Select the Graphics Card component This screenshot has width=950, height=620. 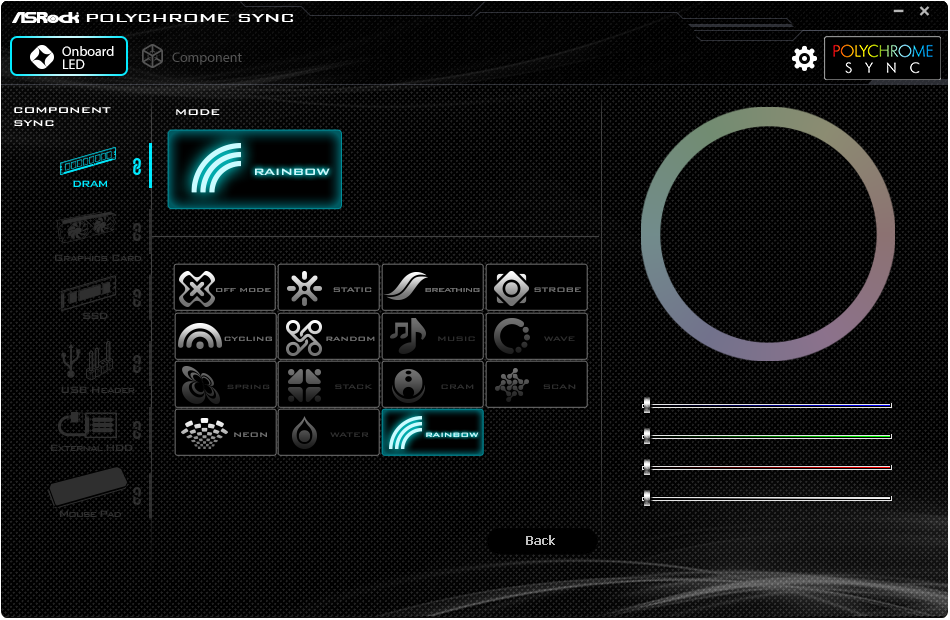pyautogui.click(x=97, y=238)
